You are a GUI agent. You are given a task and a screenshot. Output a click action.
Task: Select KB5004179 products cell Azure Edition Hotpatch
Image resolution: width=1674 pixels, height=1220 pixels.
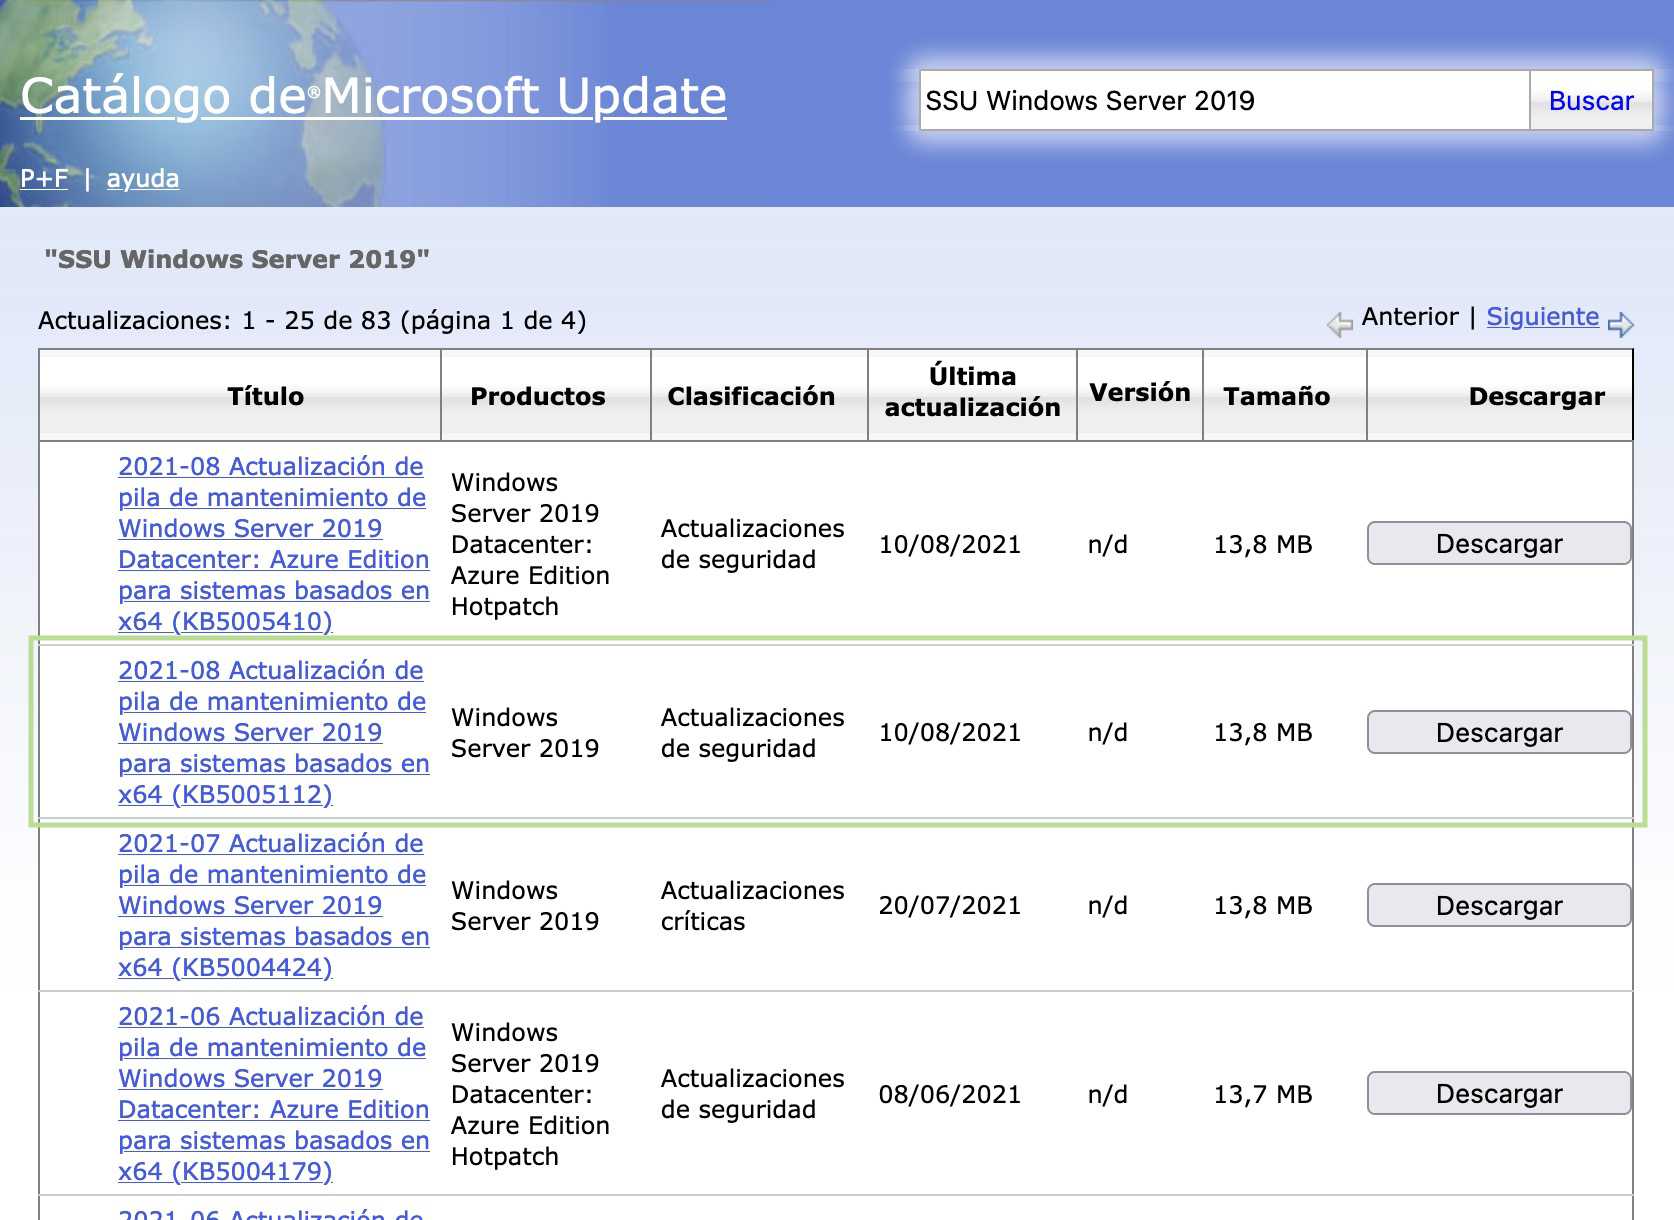[x=530, y=1094]
